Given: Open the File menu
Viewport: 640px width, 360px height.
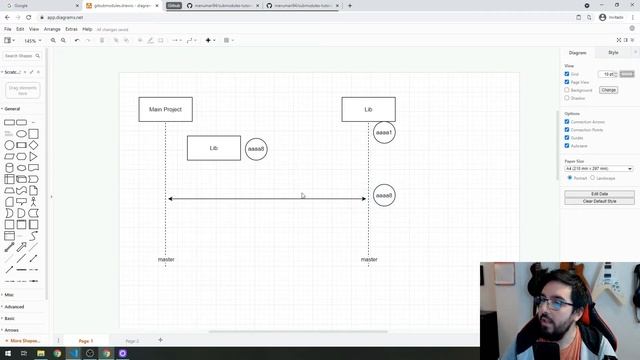Looking at the screenshot, I should tap(8, 29).
